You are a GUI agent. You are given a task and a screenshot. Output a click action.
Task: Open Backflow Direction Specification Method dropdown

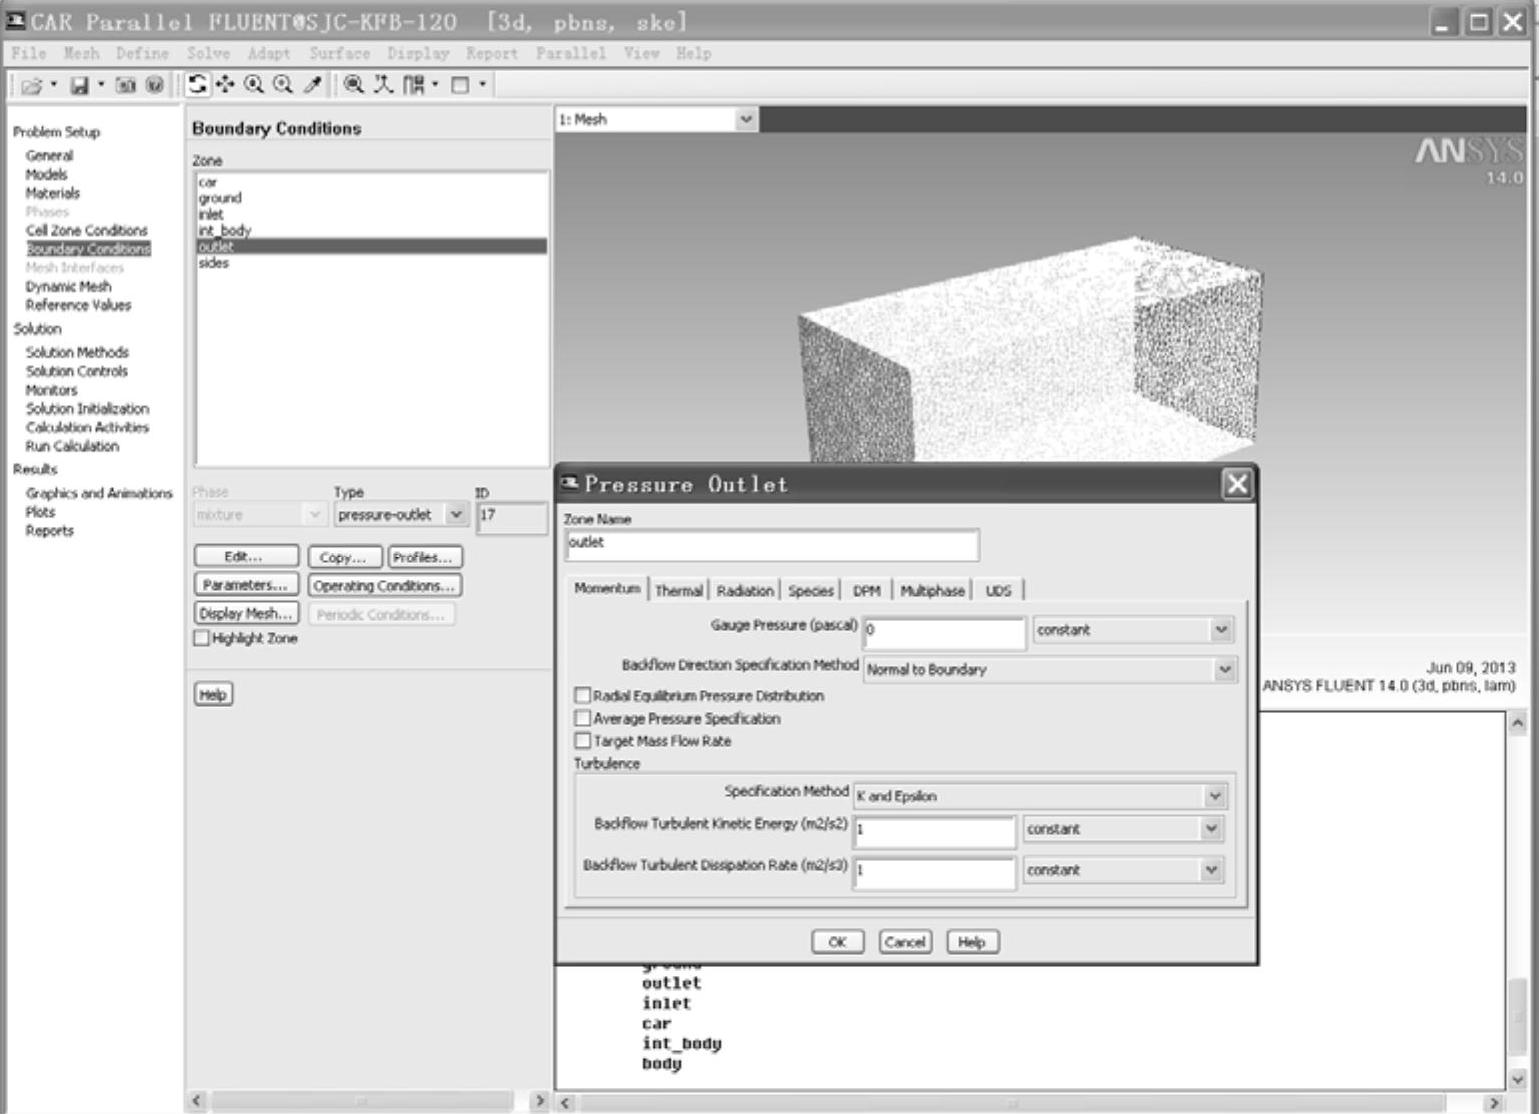pos(1224,669)
